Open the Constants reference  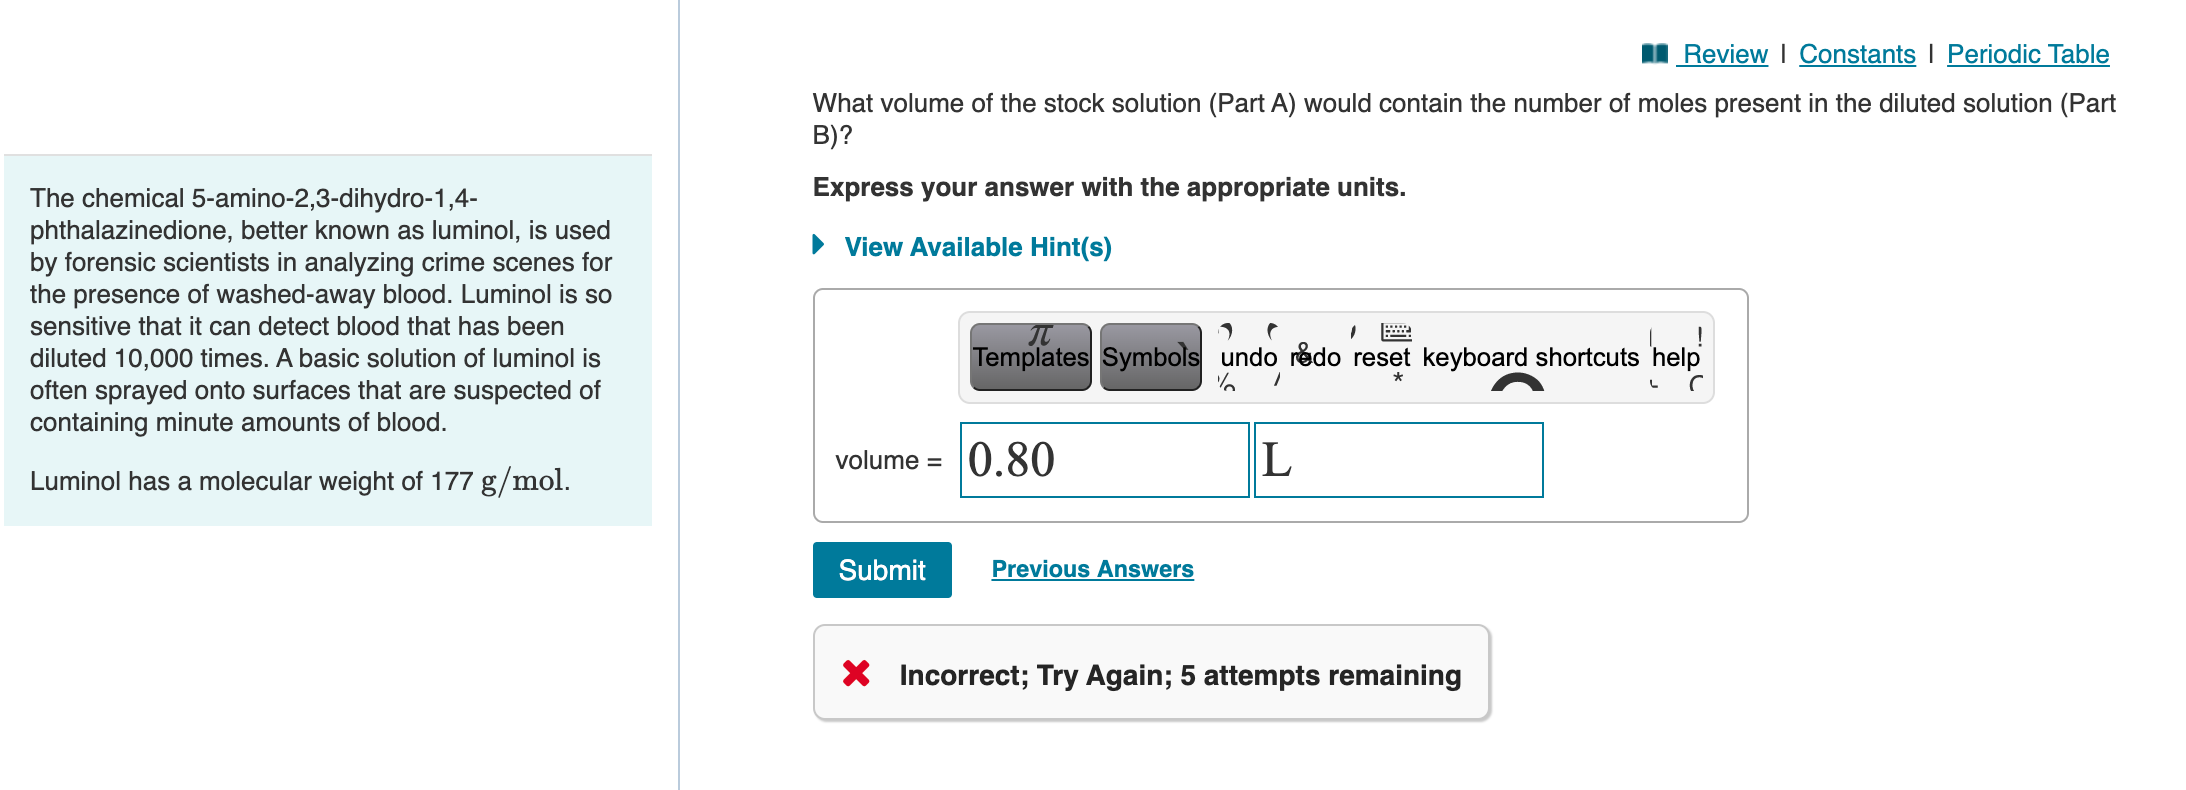pyautogui.click(x=1856, y=54)
